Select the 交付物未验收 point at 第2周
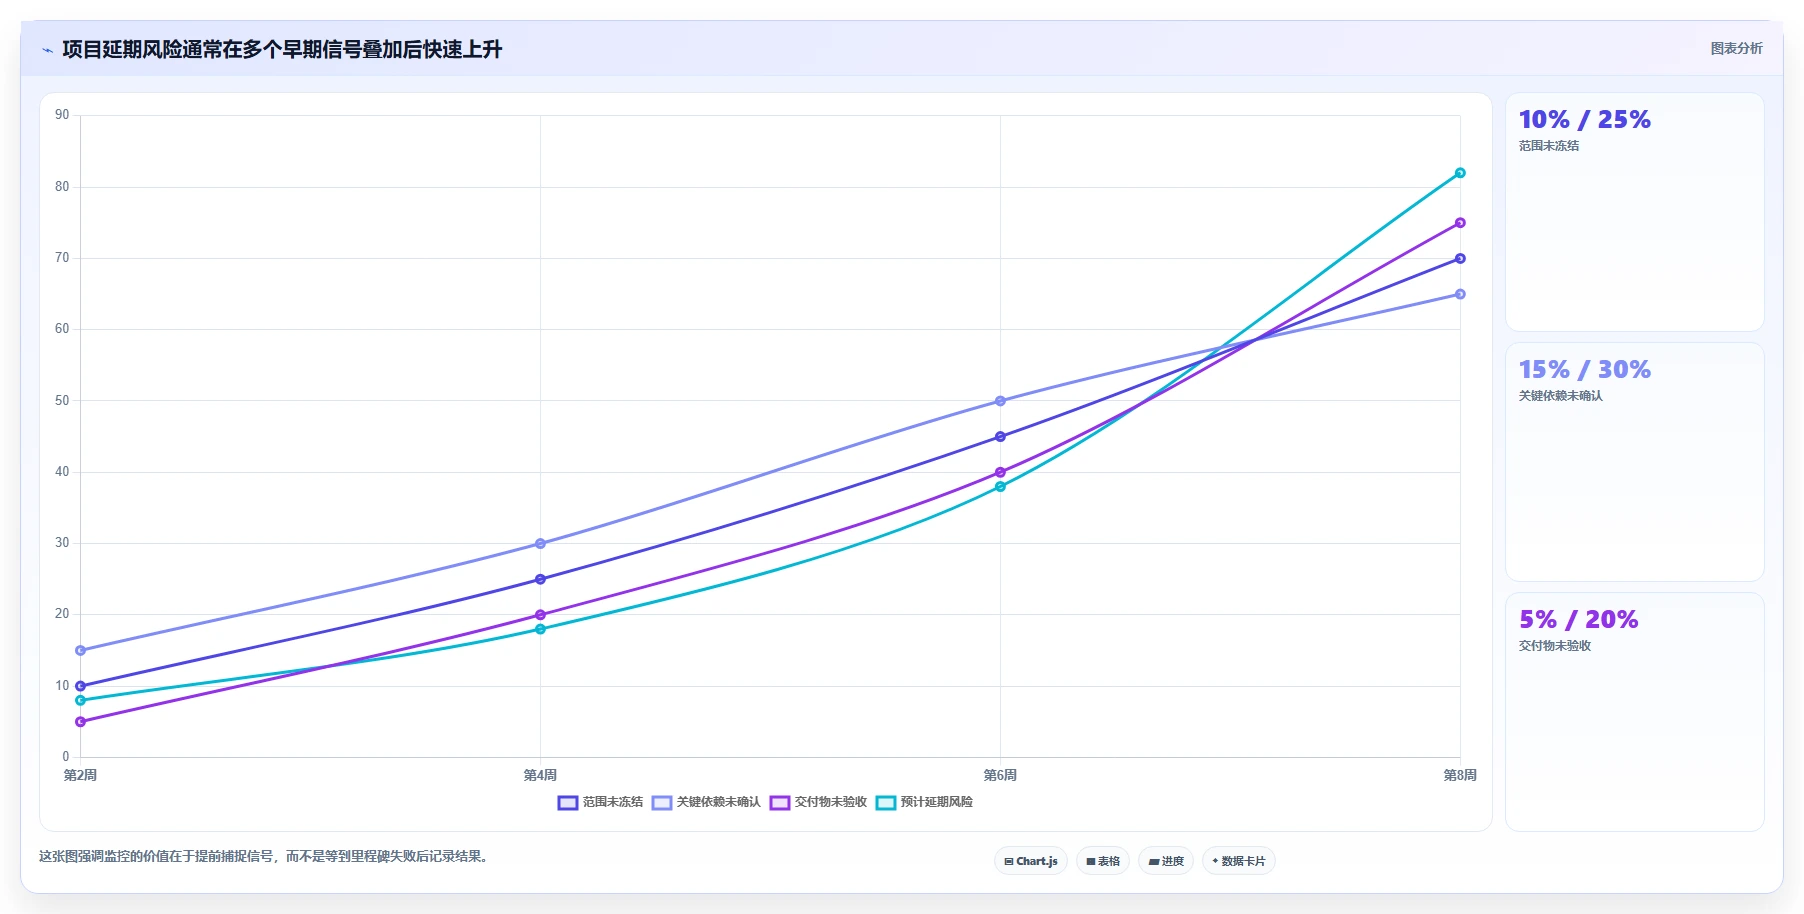 click(80, 722)
